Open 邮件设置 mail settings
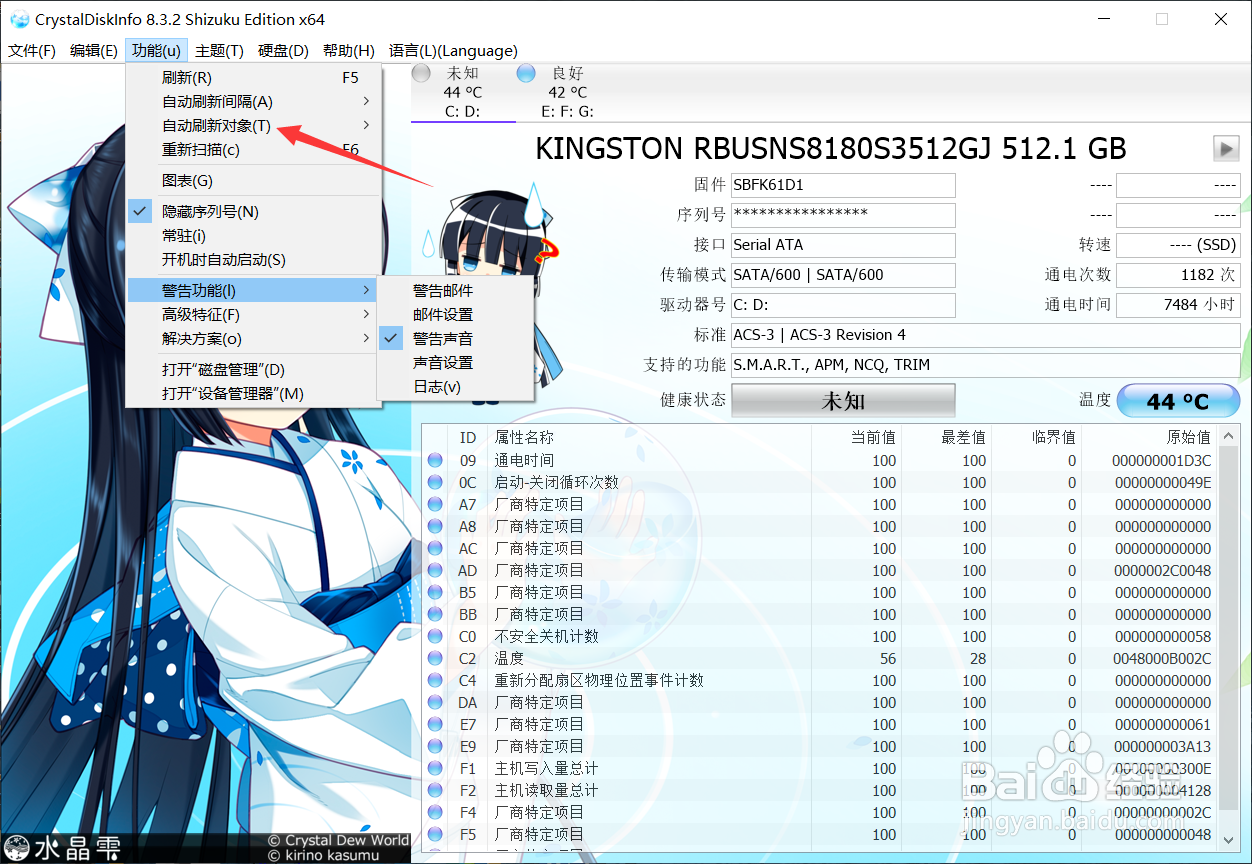This screenshot has width=1252, height=864. (455, 315)
